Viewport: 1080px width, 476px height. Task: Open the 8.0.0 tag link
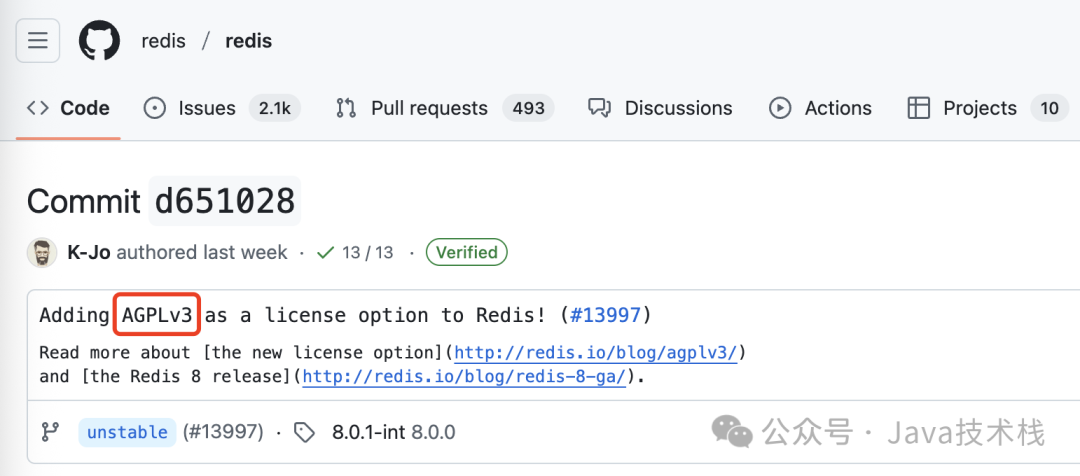(x=433, y=433)
